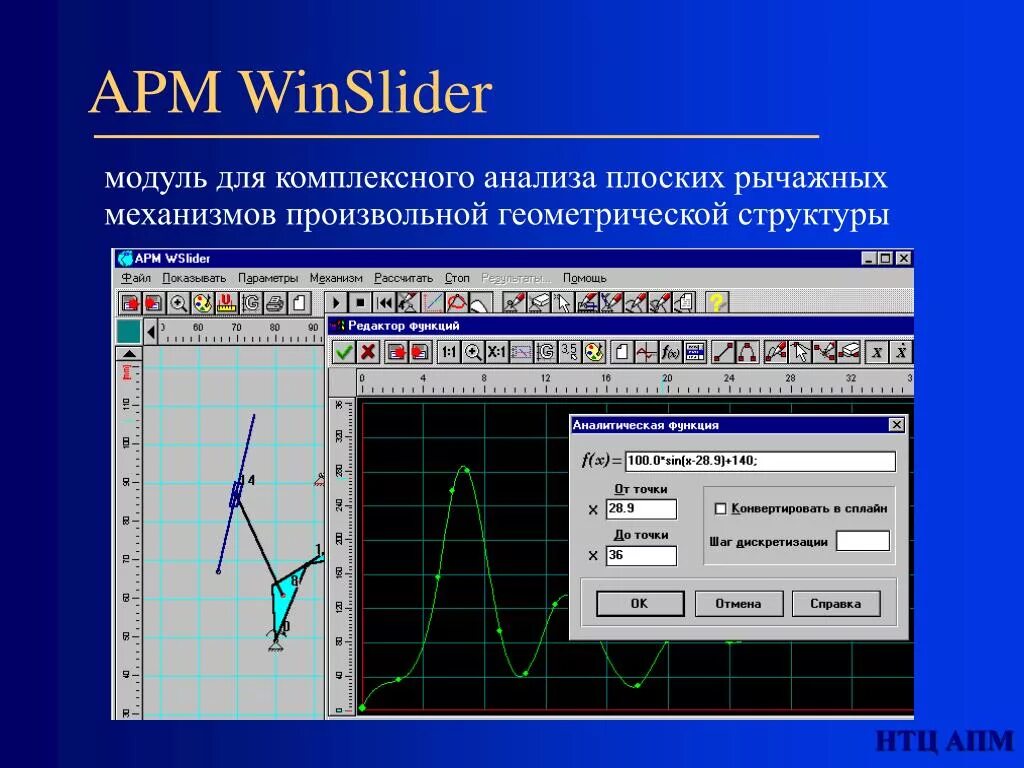Click the straight line segment tool
This screenshot has height=768, width=1024.
723,352
